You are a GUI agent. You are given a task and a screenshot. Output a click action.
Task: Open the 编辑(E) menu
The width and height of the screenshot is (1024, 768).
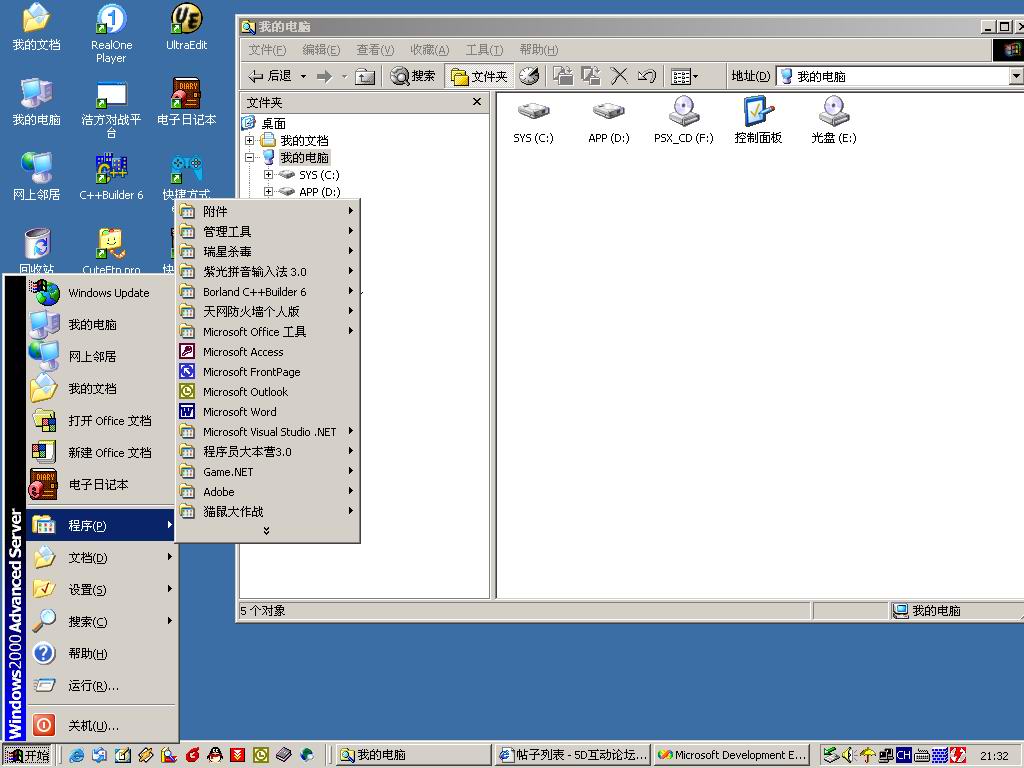click(321, 50)
